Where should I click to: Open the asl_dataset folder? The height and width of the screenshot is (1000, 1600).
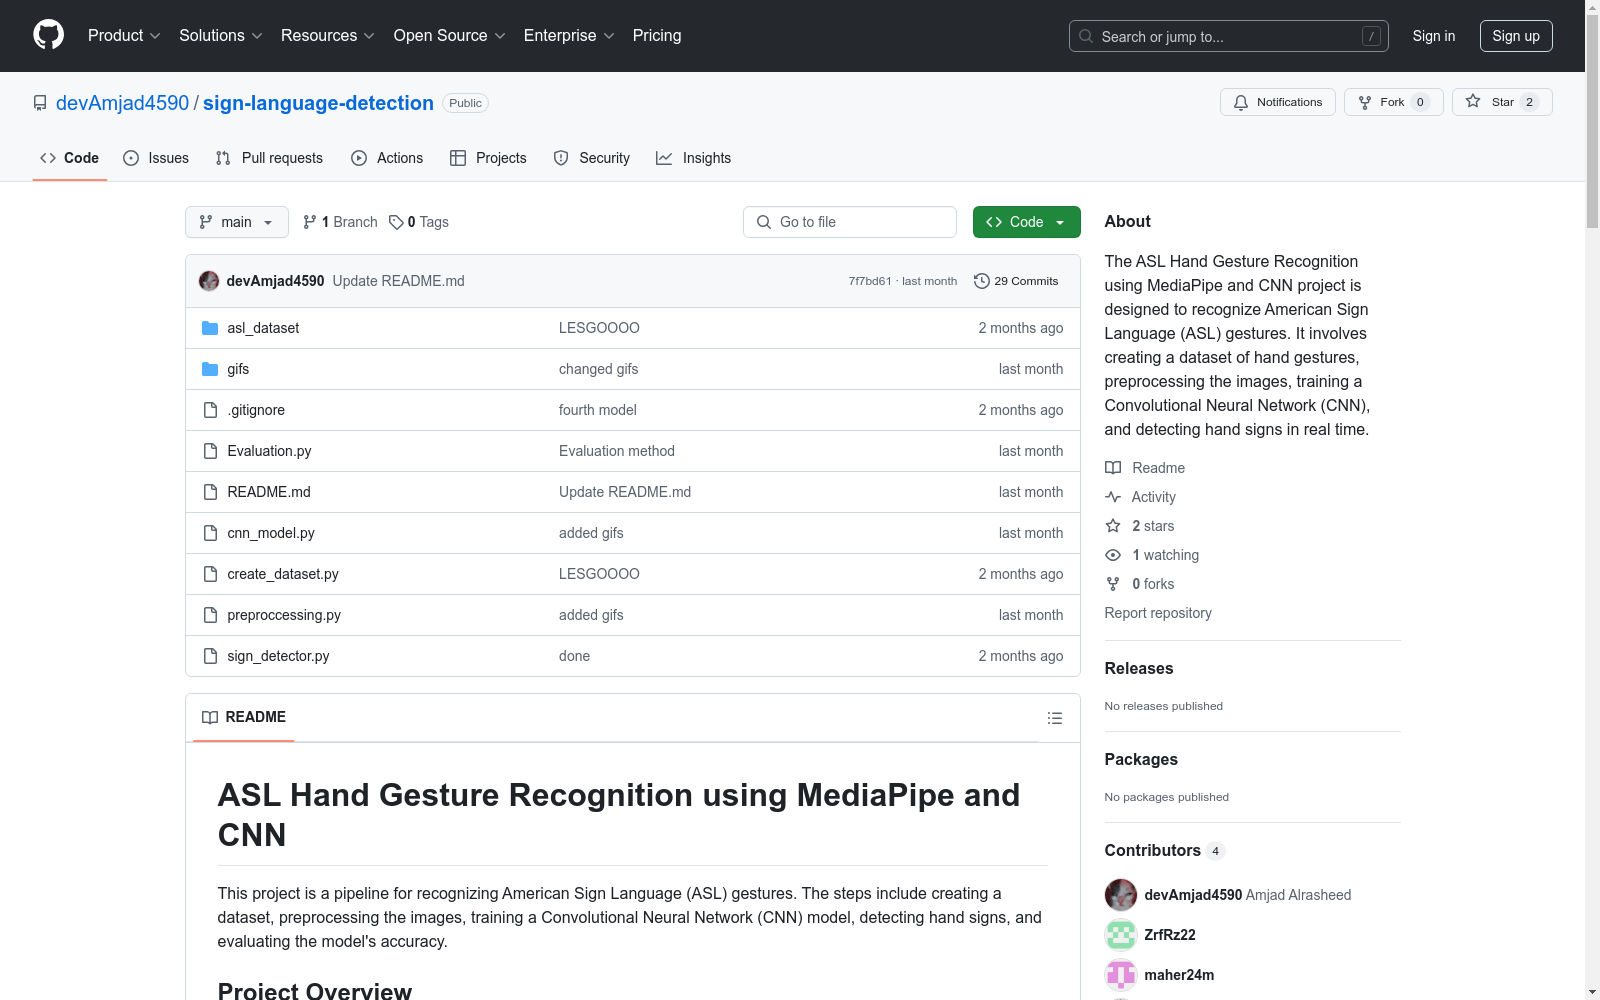point(263,328)
